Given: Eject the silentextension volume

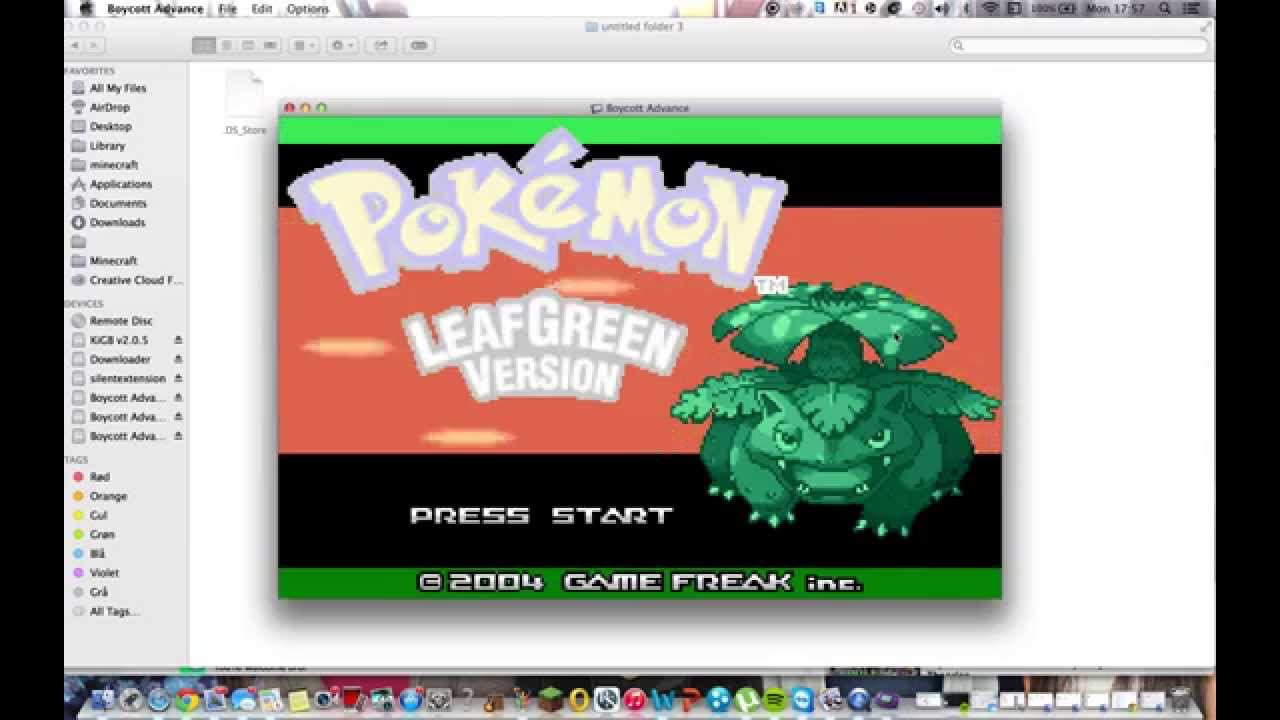Looking at the screenshot, I should [x=178, y=378].
